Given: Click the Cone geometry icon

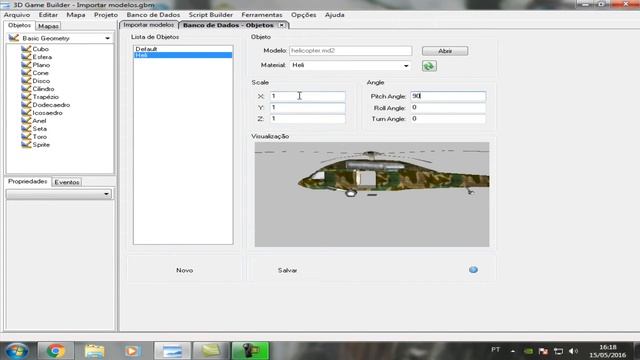Looking at the screenshot, I should [x=26, y=73].
